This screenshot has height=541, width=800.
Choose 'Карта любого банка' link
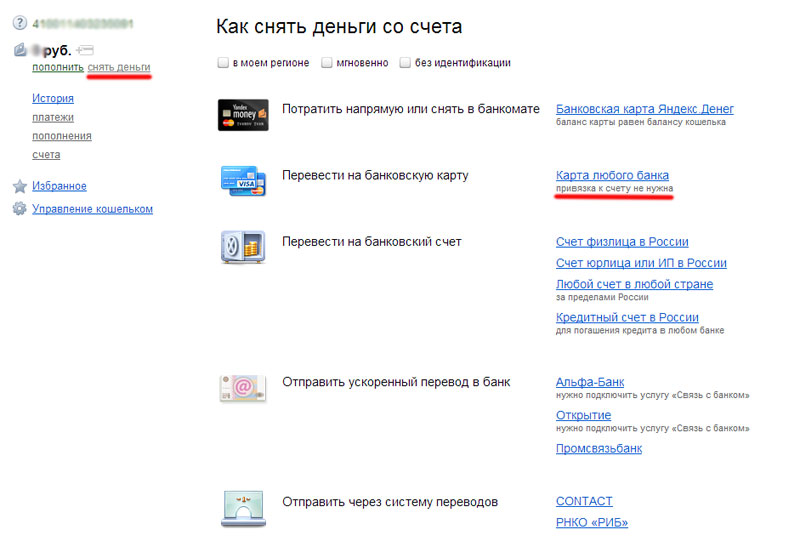612,175
